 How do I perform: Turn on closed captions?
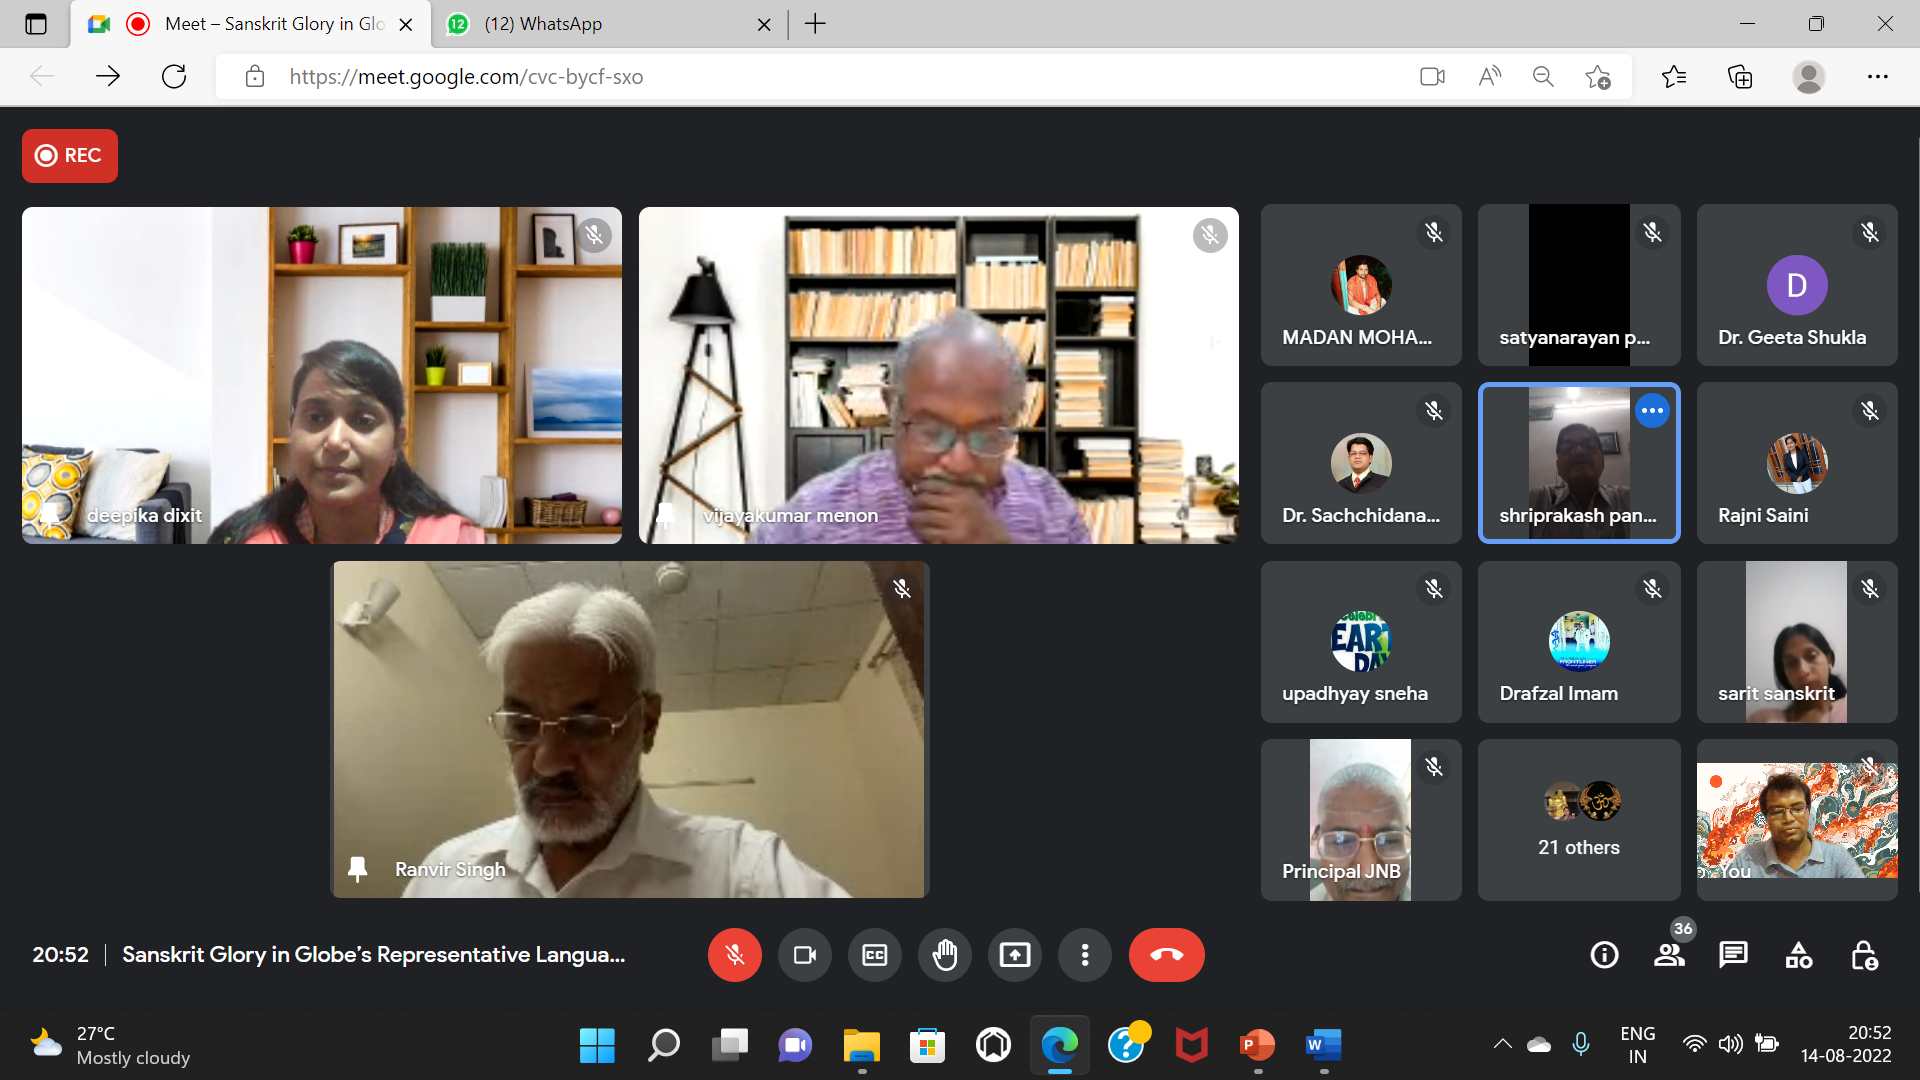pyautogui.click(x=874, y=955)
